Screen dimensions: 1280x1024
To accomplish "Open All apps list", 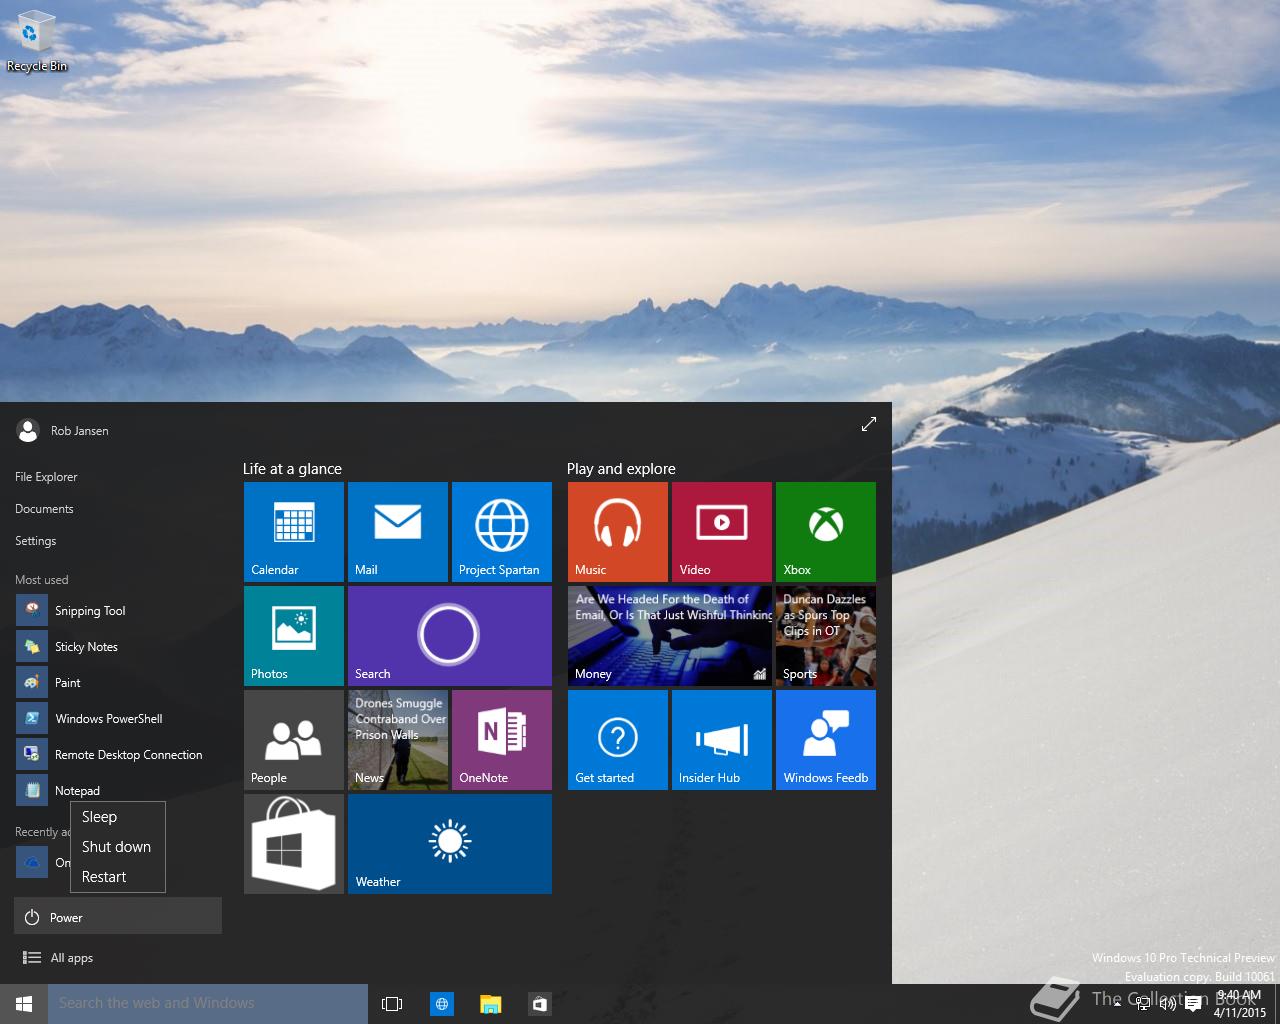I will coord(58,958).
